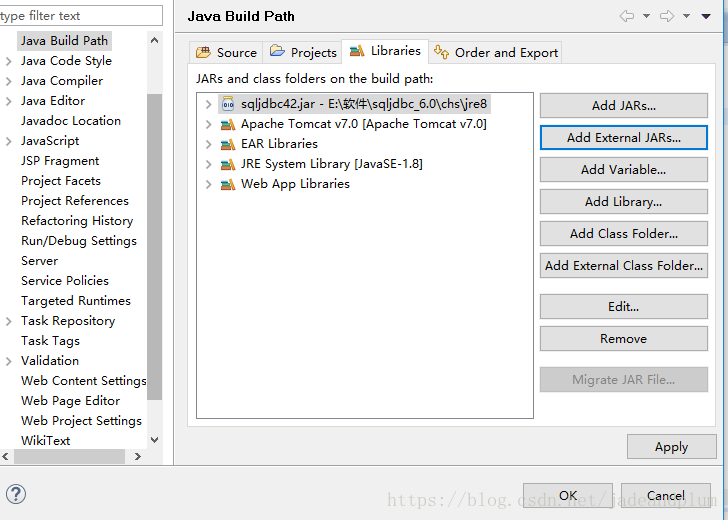Viewport: 728px width, 520px height.
Task: Click the sqljdbc42.jar file icon
Action: coord(228,104)
